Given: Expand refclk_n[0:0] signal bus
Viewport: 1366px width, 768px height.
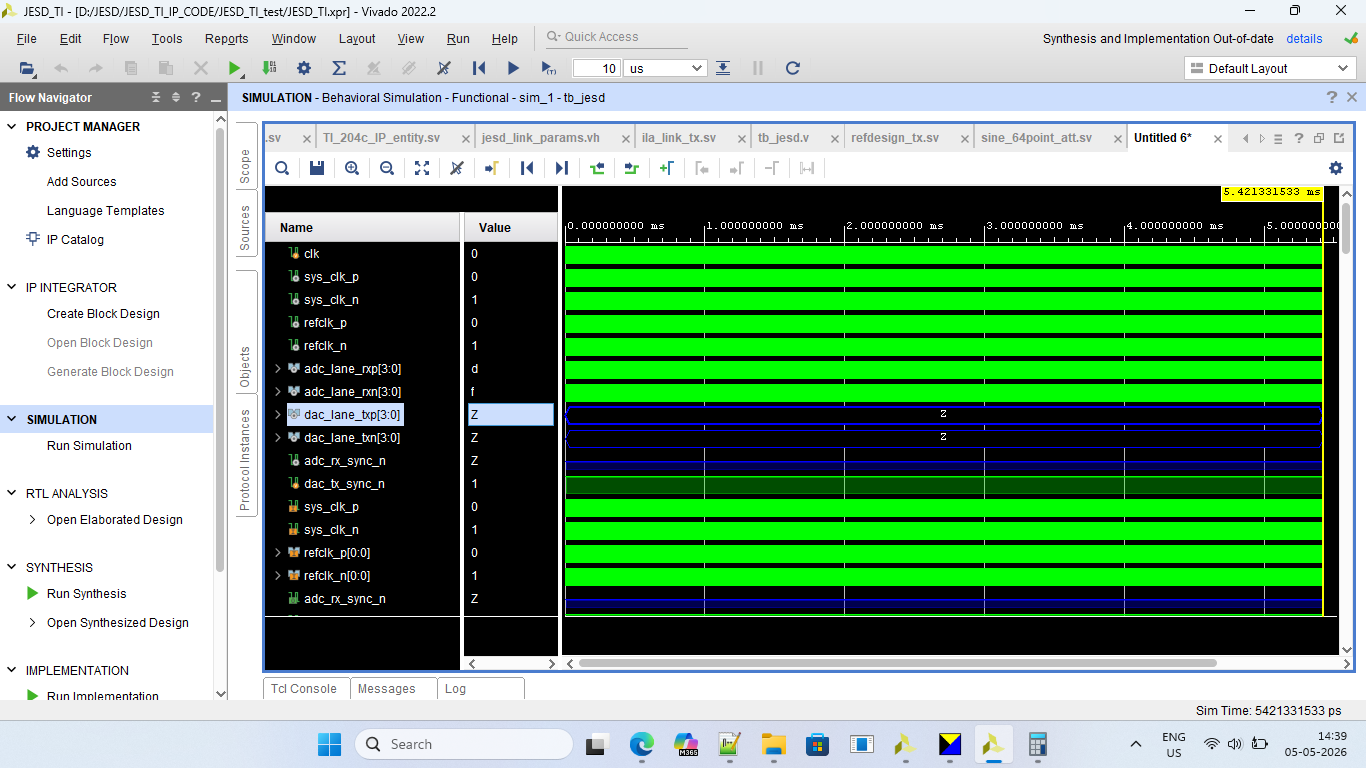Looking at the screenshot, I should [278, 576].
